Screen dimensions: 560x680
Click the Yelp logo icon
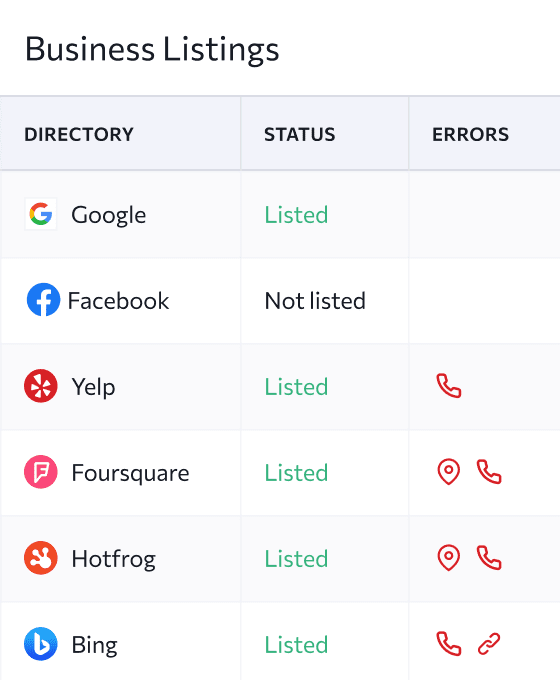coord(41,386)
